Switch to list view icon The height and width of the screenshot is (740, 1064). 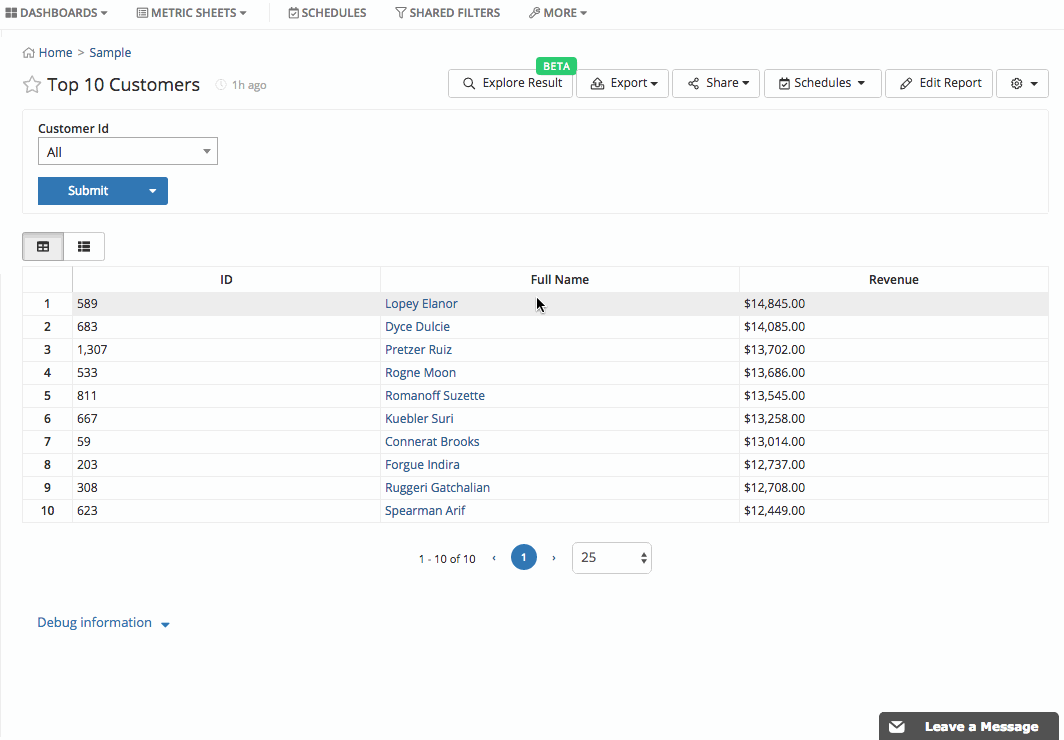click(x=84, y=247)
